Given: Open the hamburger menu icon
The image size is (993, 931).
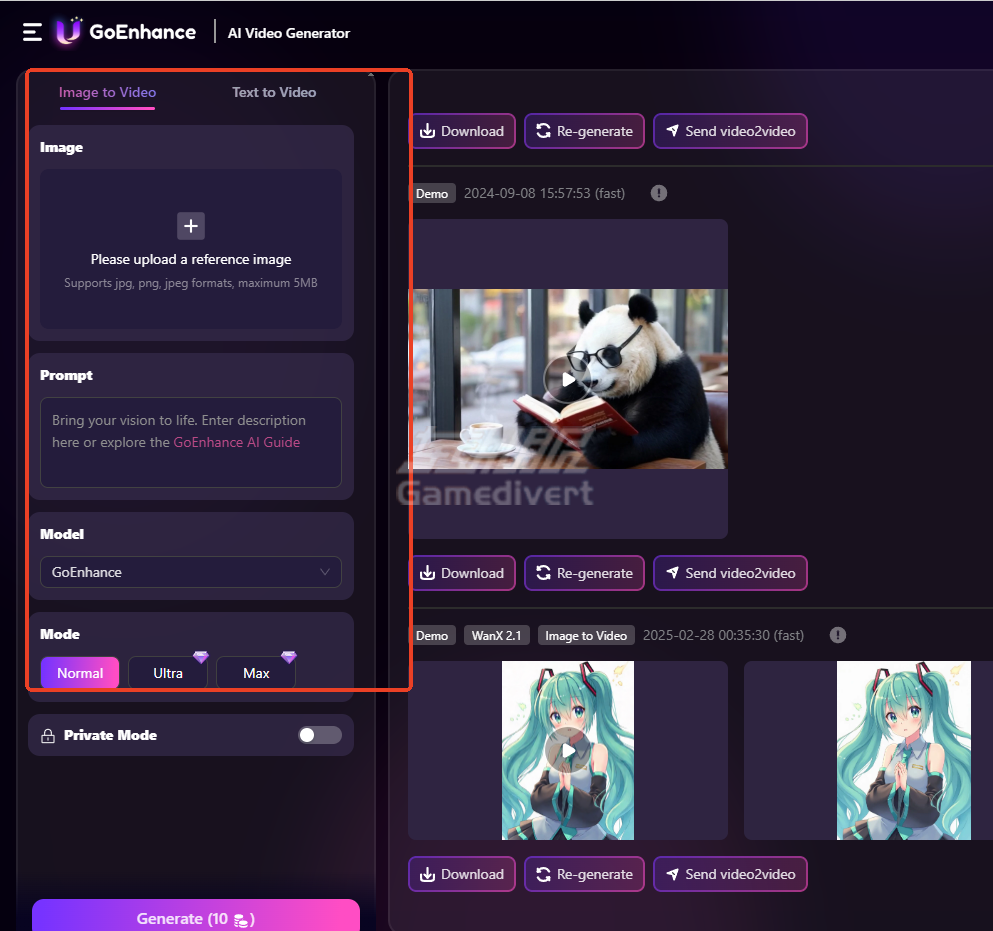Looking at the screenshot, I should tap(32, 32).
